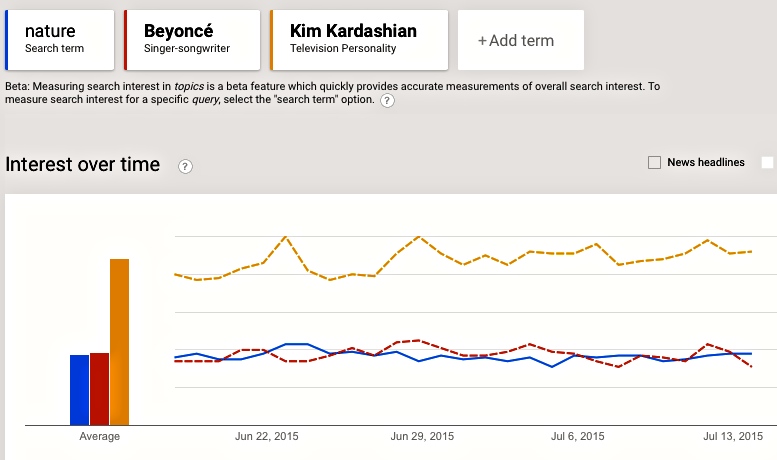Viewport: 777px width, 460px height.
Task: Click orange line's peak near Jun 22
Action: pos(286,237)
